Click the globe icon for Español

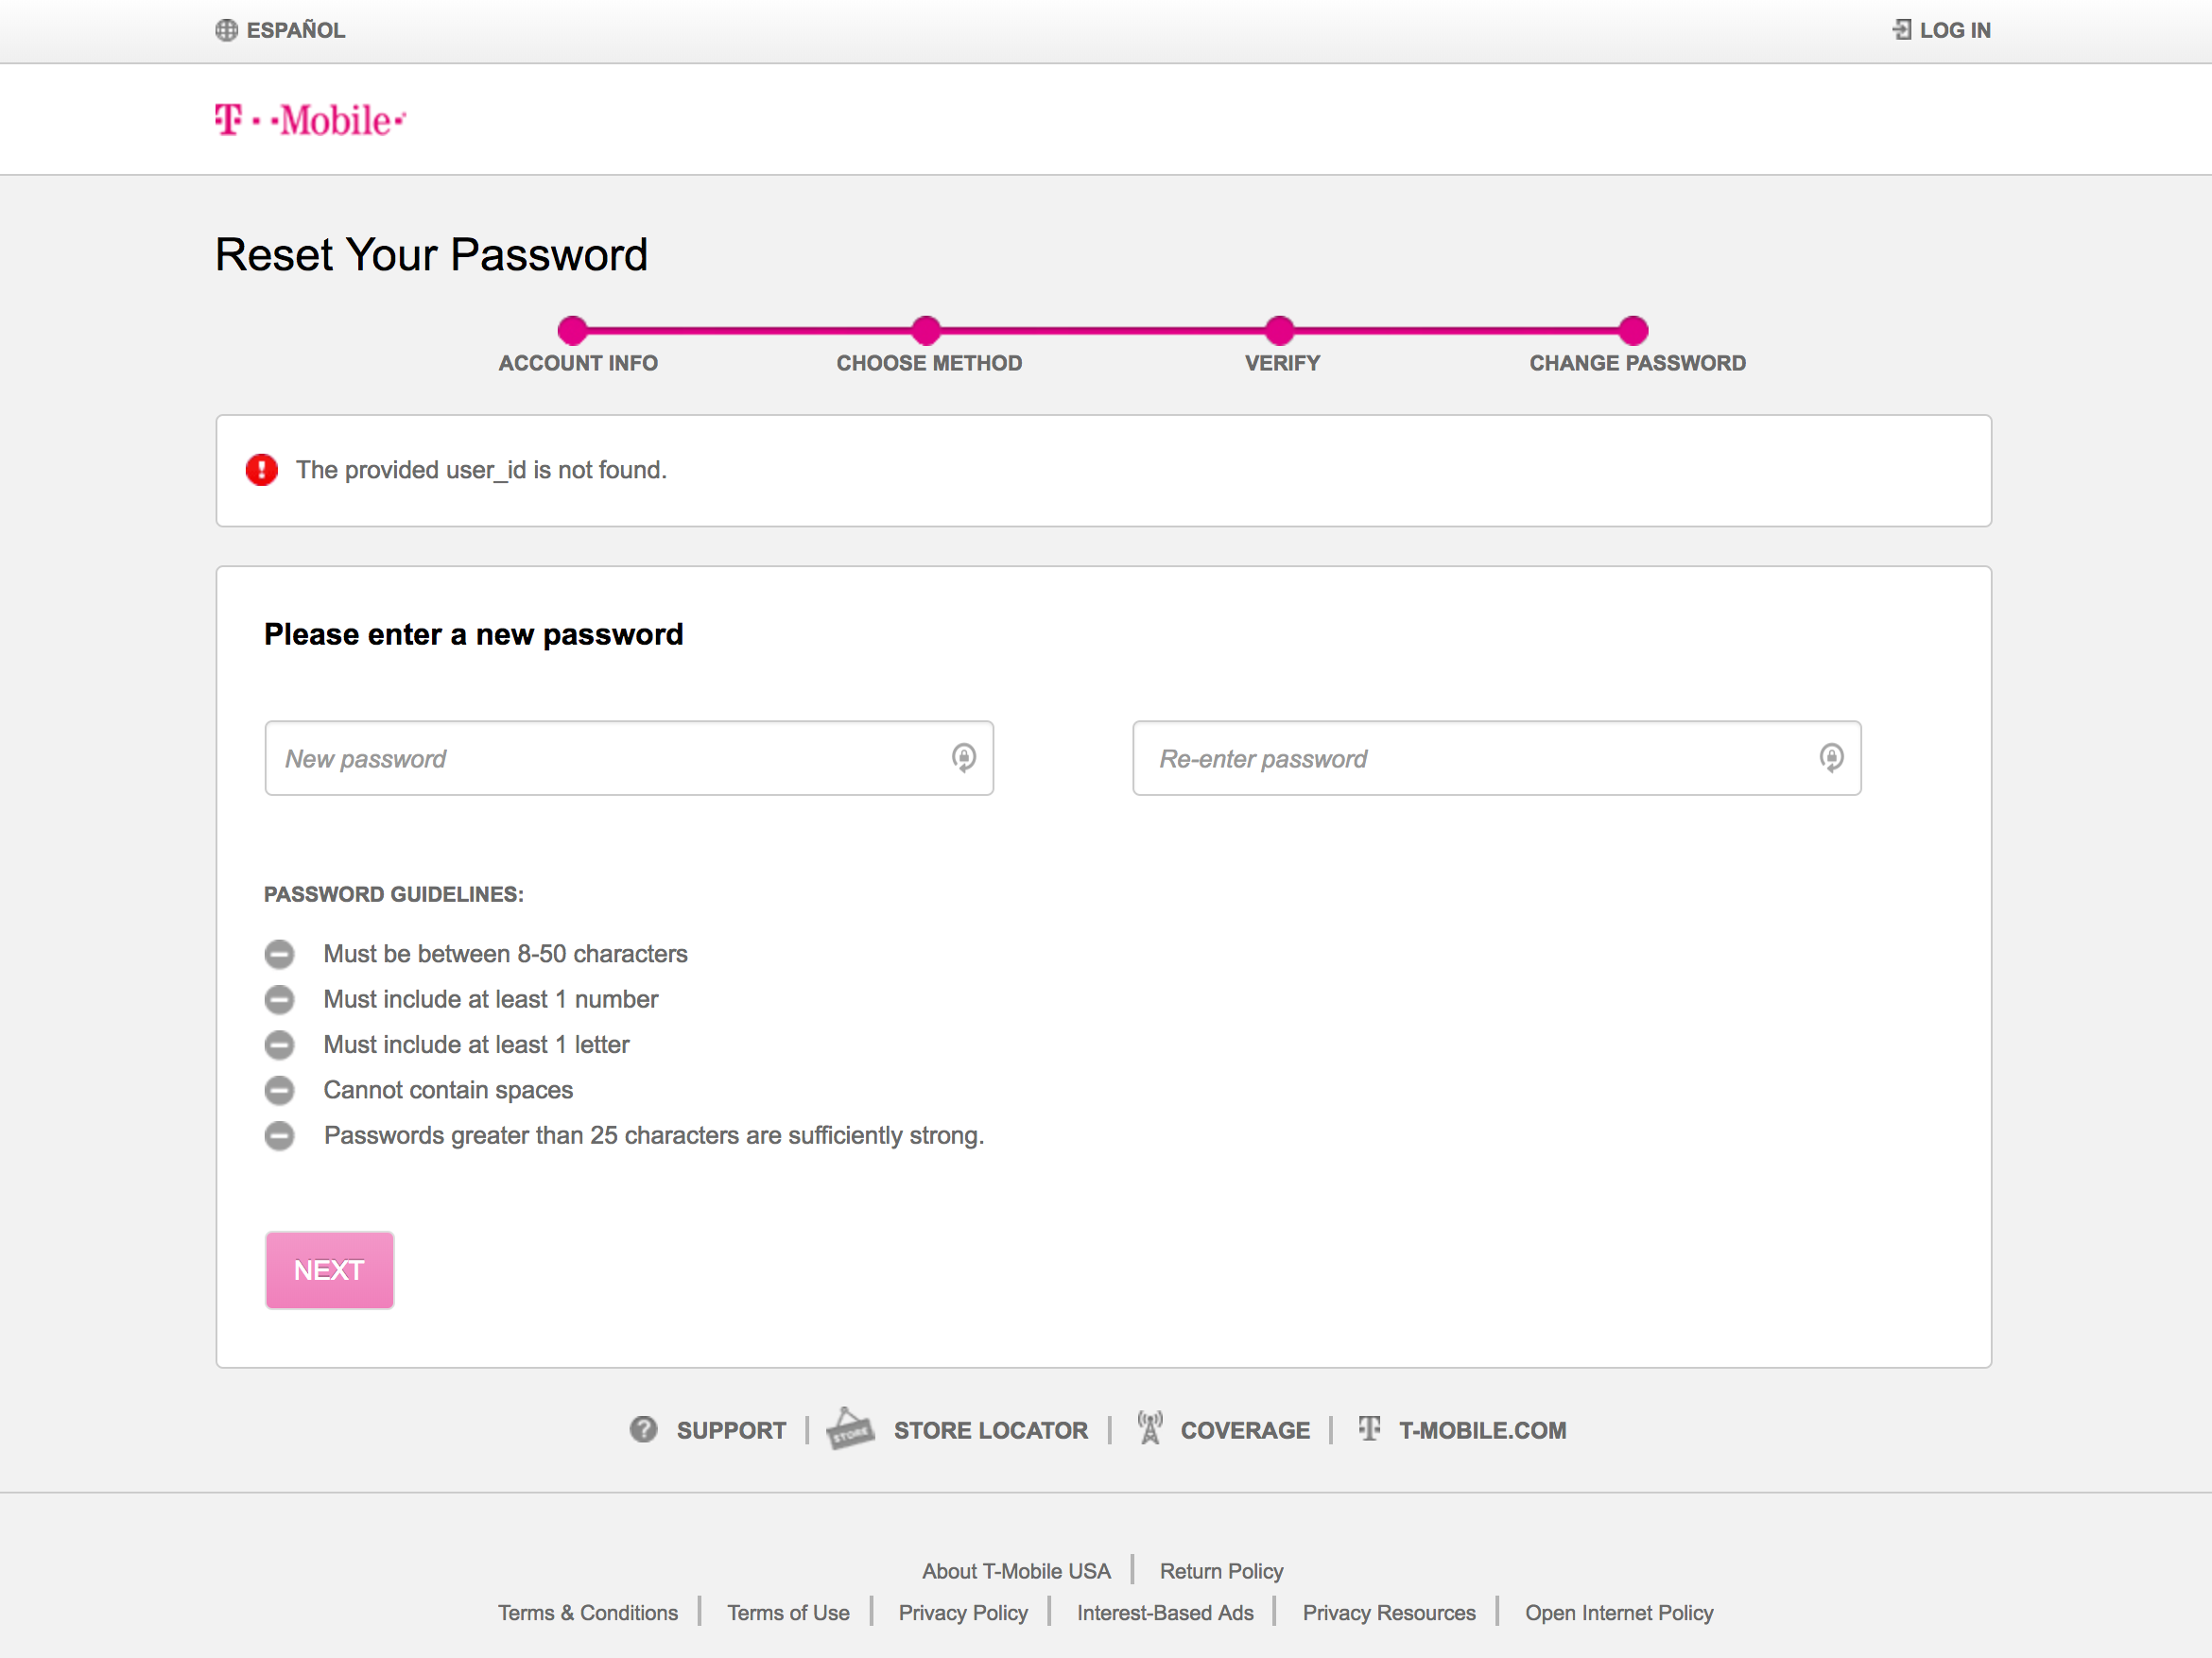point(227,29)
